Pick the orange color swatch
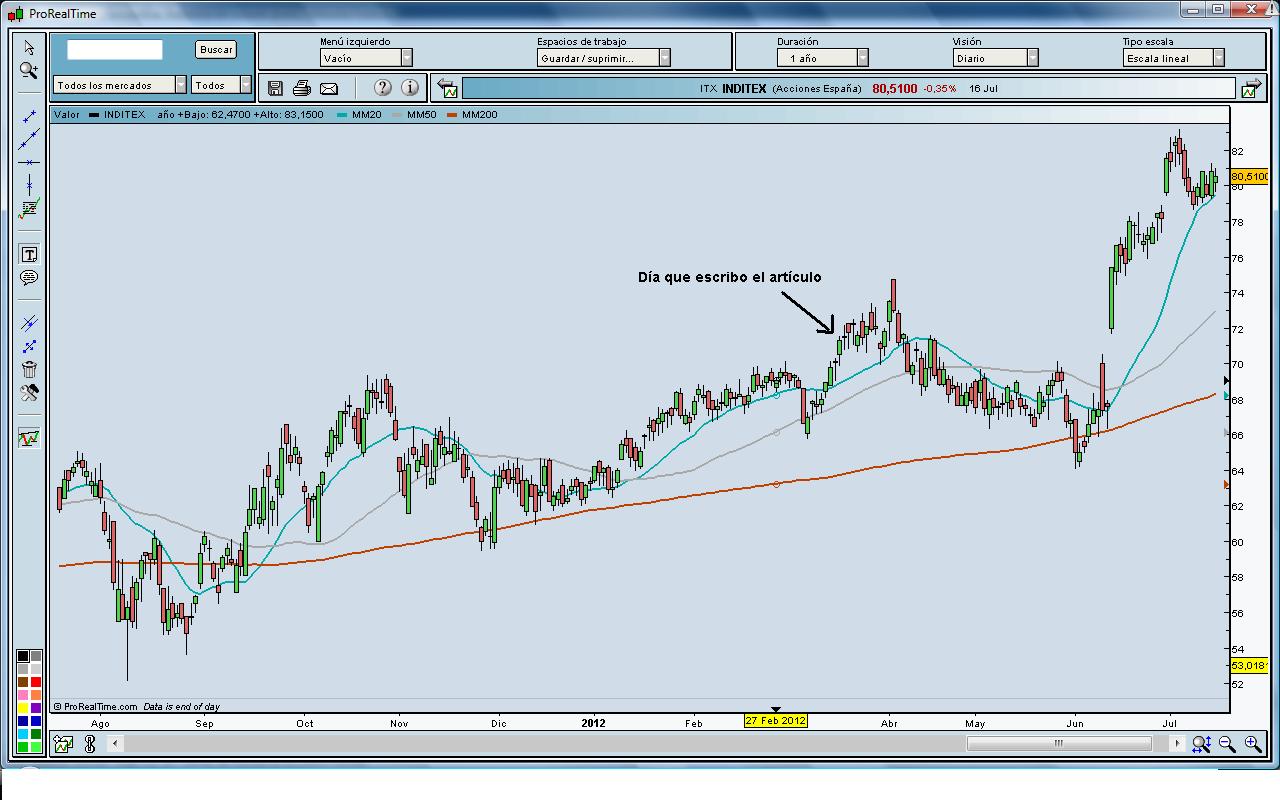1280x800 pixels. coord(36,695)
